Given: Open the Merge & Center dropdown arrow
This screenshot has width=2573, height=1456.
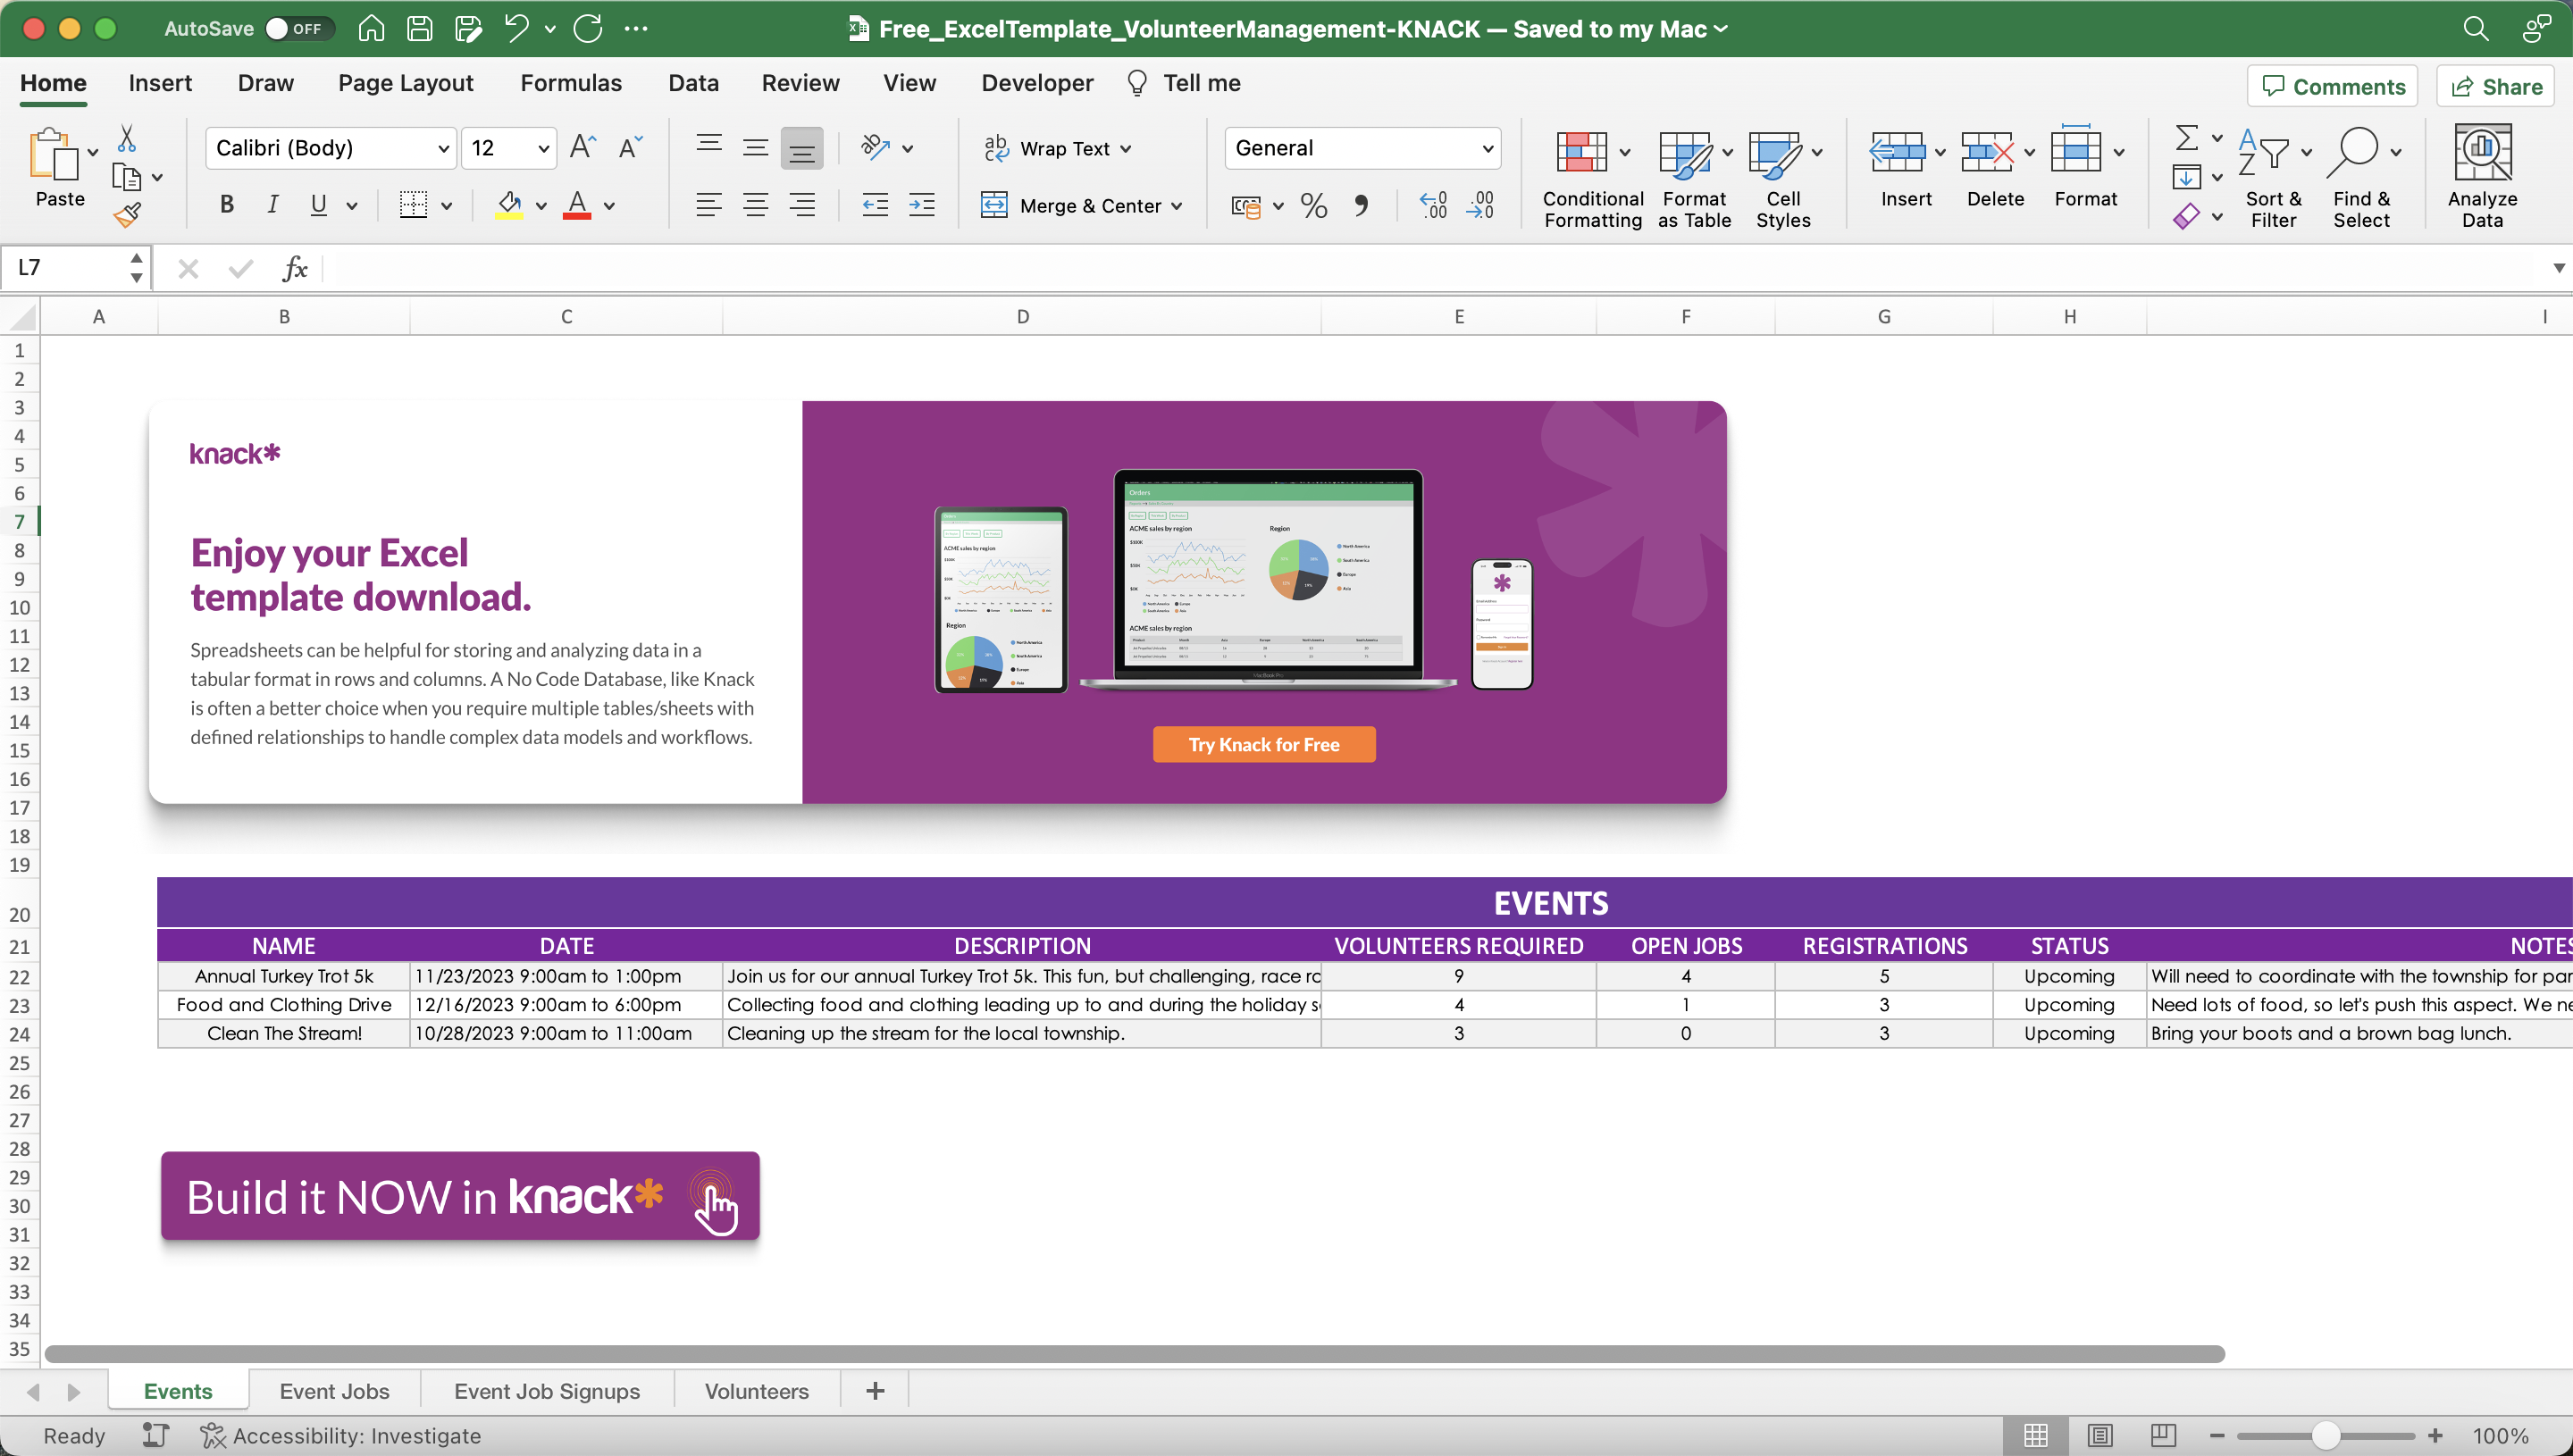Looking at the screenshot, I should (x=1177, y=206).
